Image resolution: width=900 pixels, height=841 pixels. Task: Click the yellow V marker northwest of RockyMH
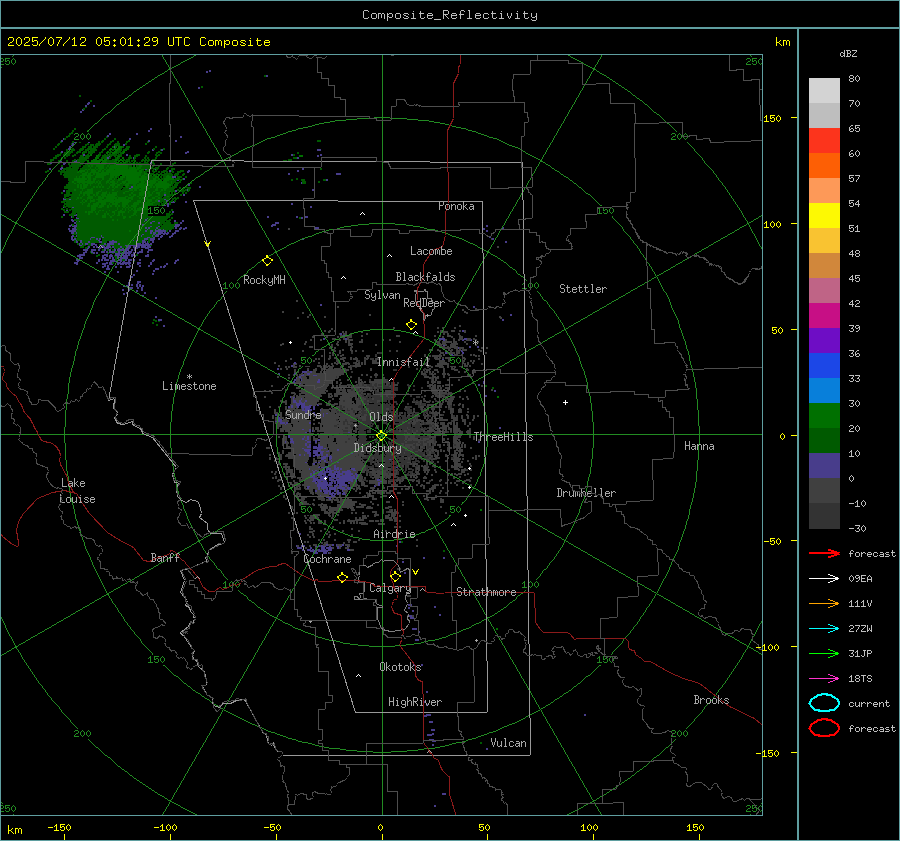click(208, 245)
